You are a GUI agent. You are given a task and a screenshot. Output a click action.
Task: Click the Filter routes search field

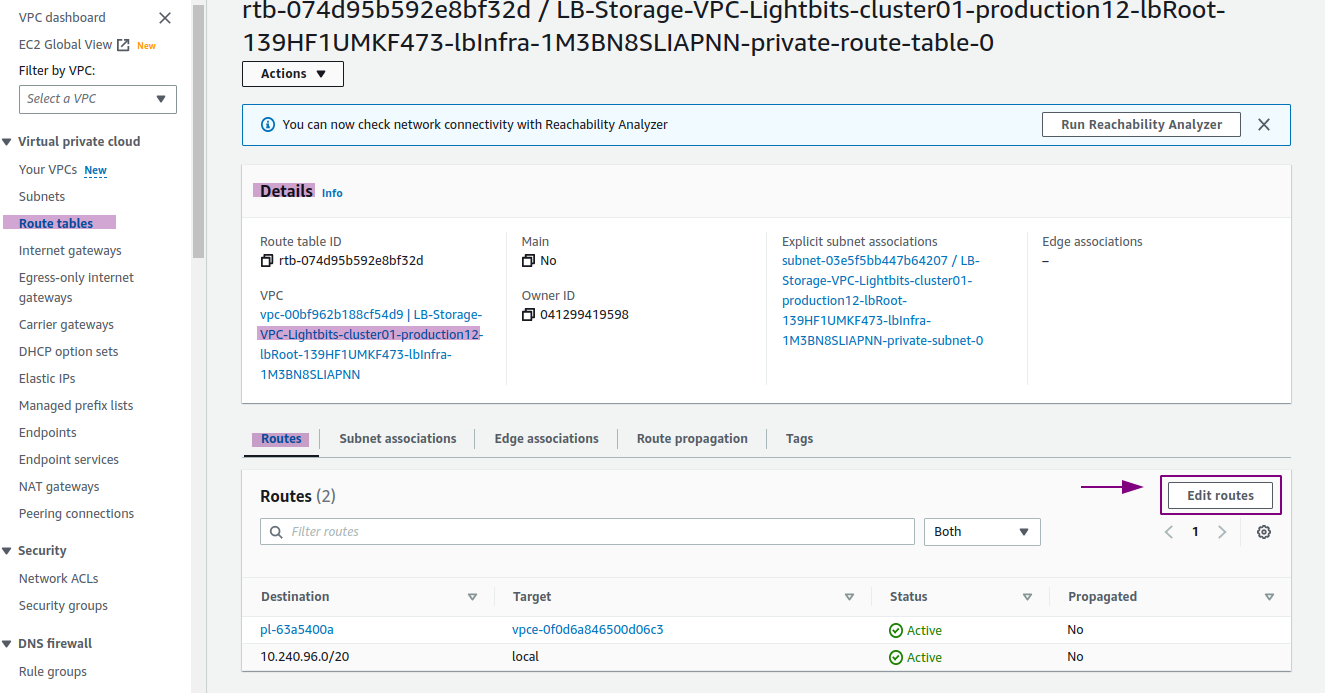point(587,532)
